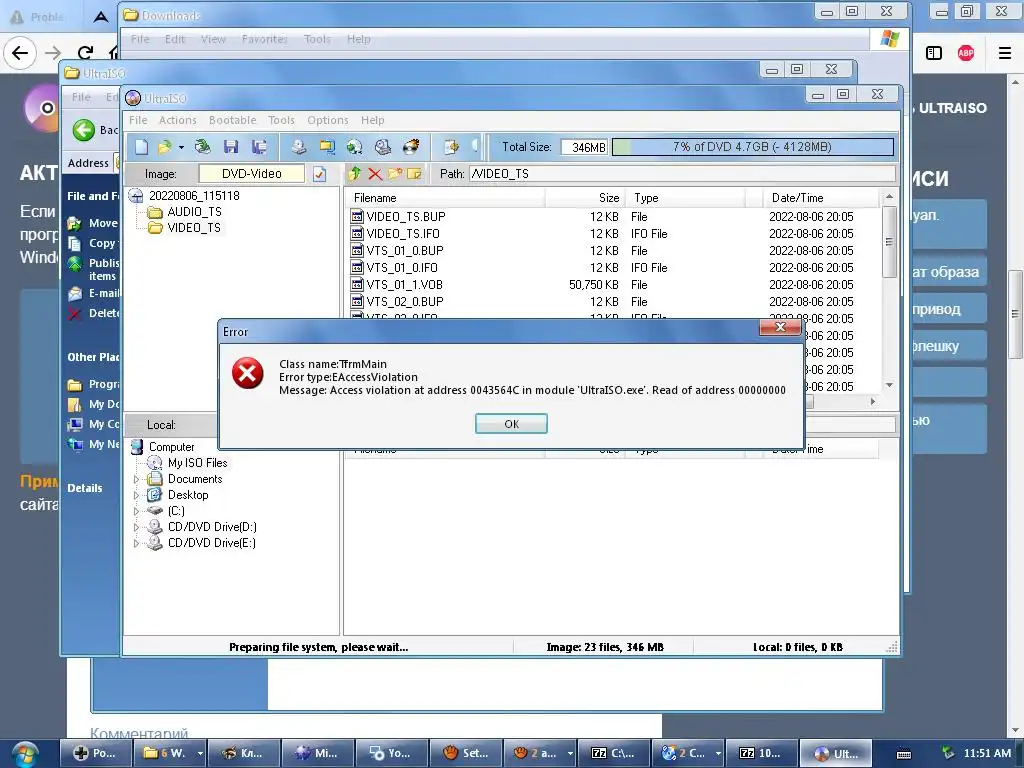Click the New Folder icon beside delete
This screenshot has height=768, width=1024.
pyautogui.click(x=394, y=174)
